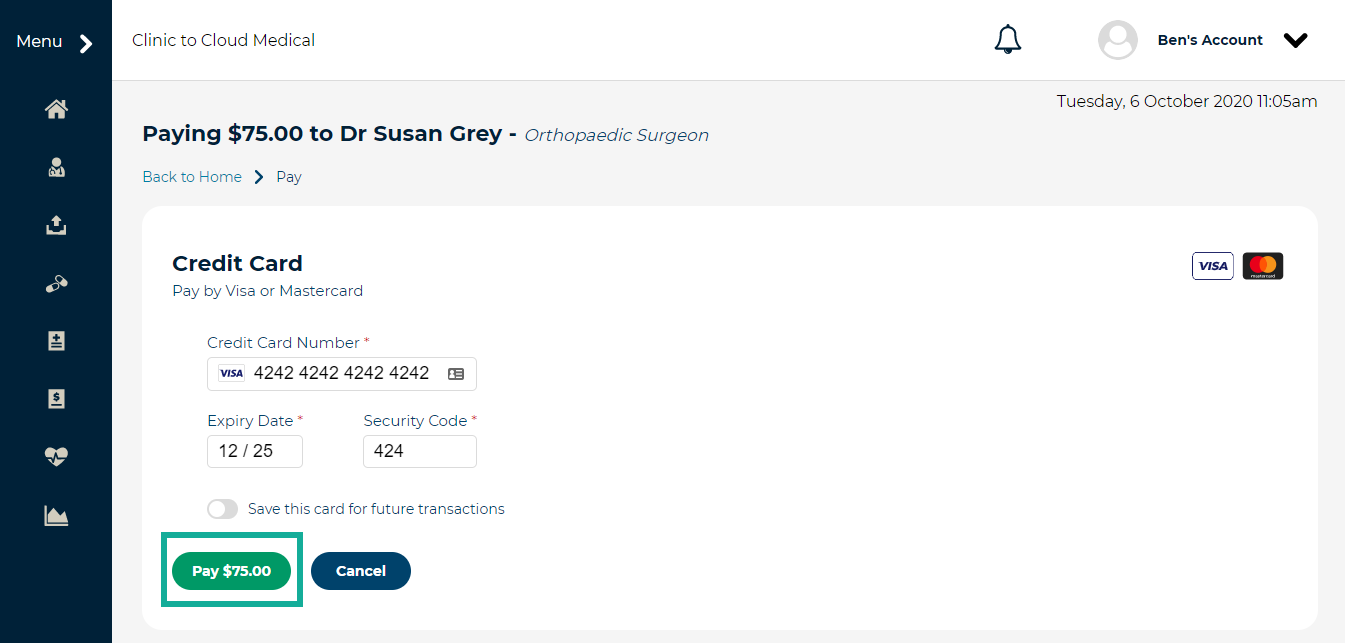Click the heart rate health icon

pos(56,457)
